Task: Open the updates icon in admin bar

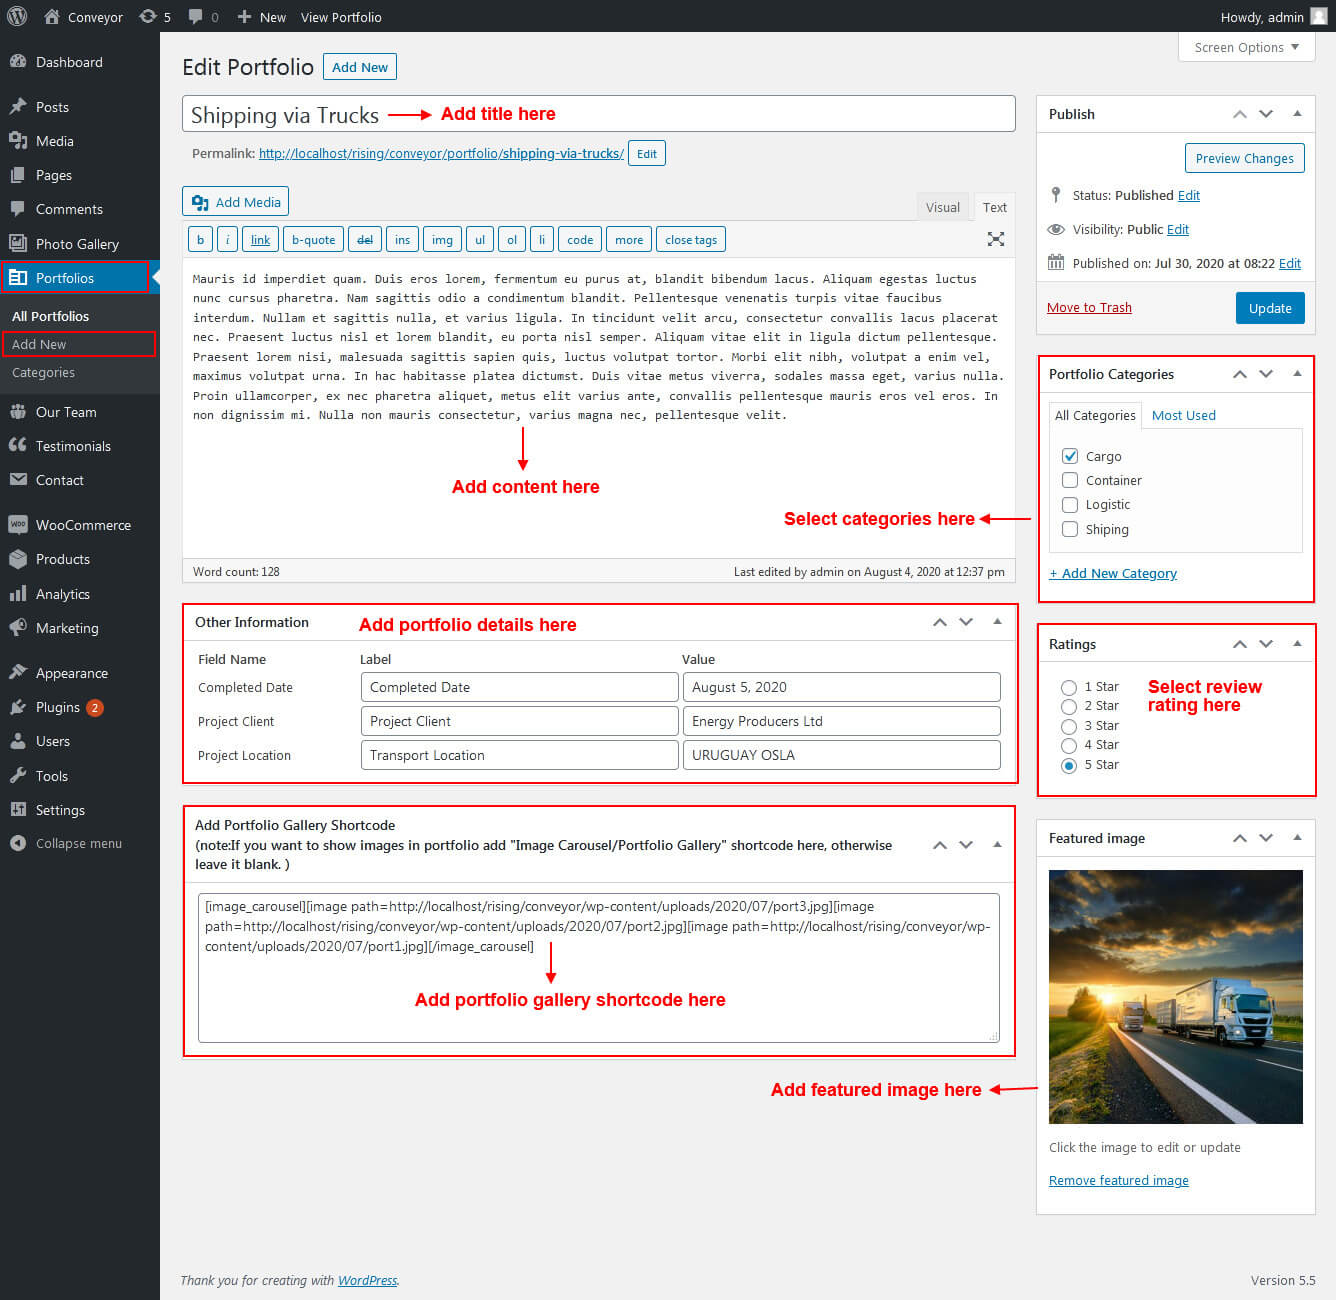Action: 148,16
